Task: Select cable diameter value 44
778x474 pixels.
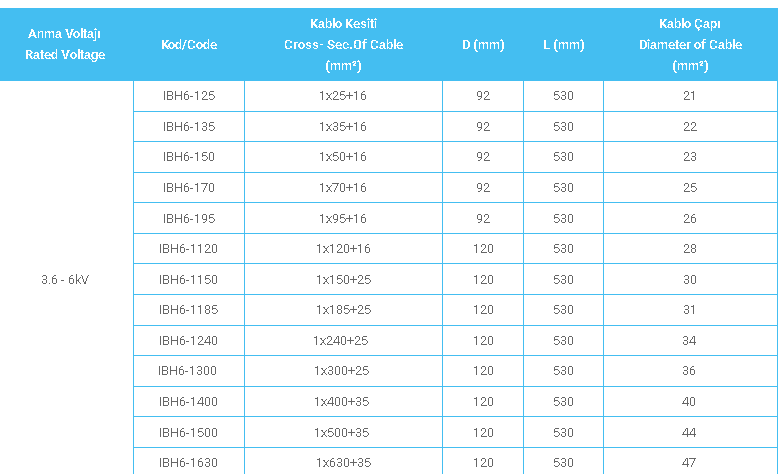Action: pos(690,433)
